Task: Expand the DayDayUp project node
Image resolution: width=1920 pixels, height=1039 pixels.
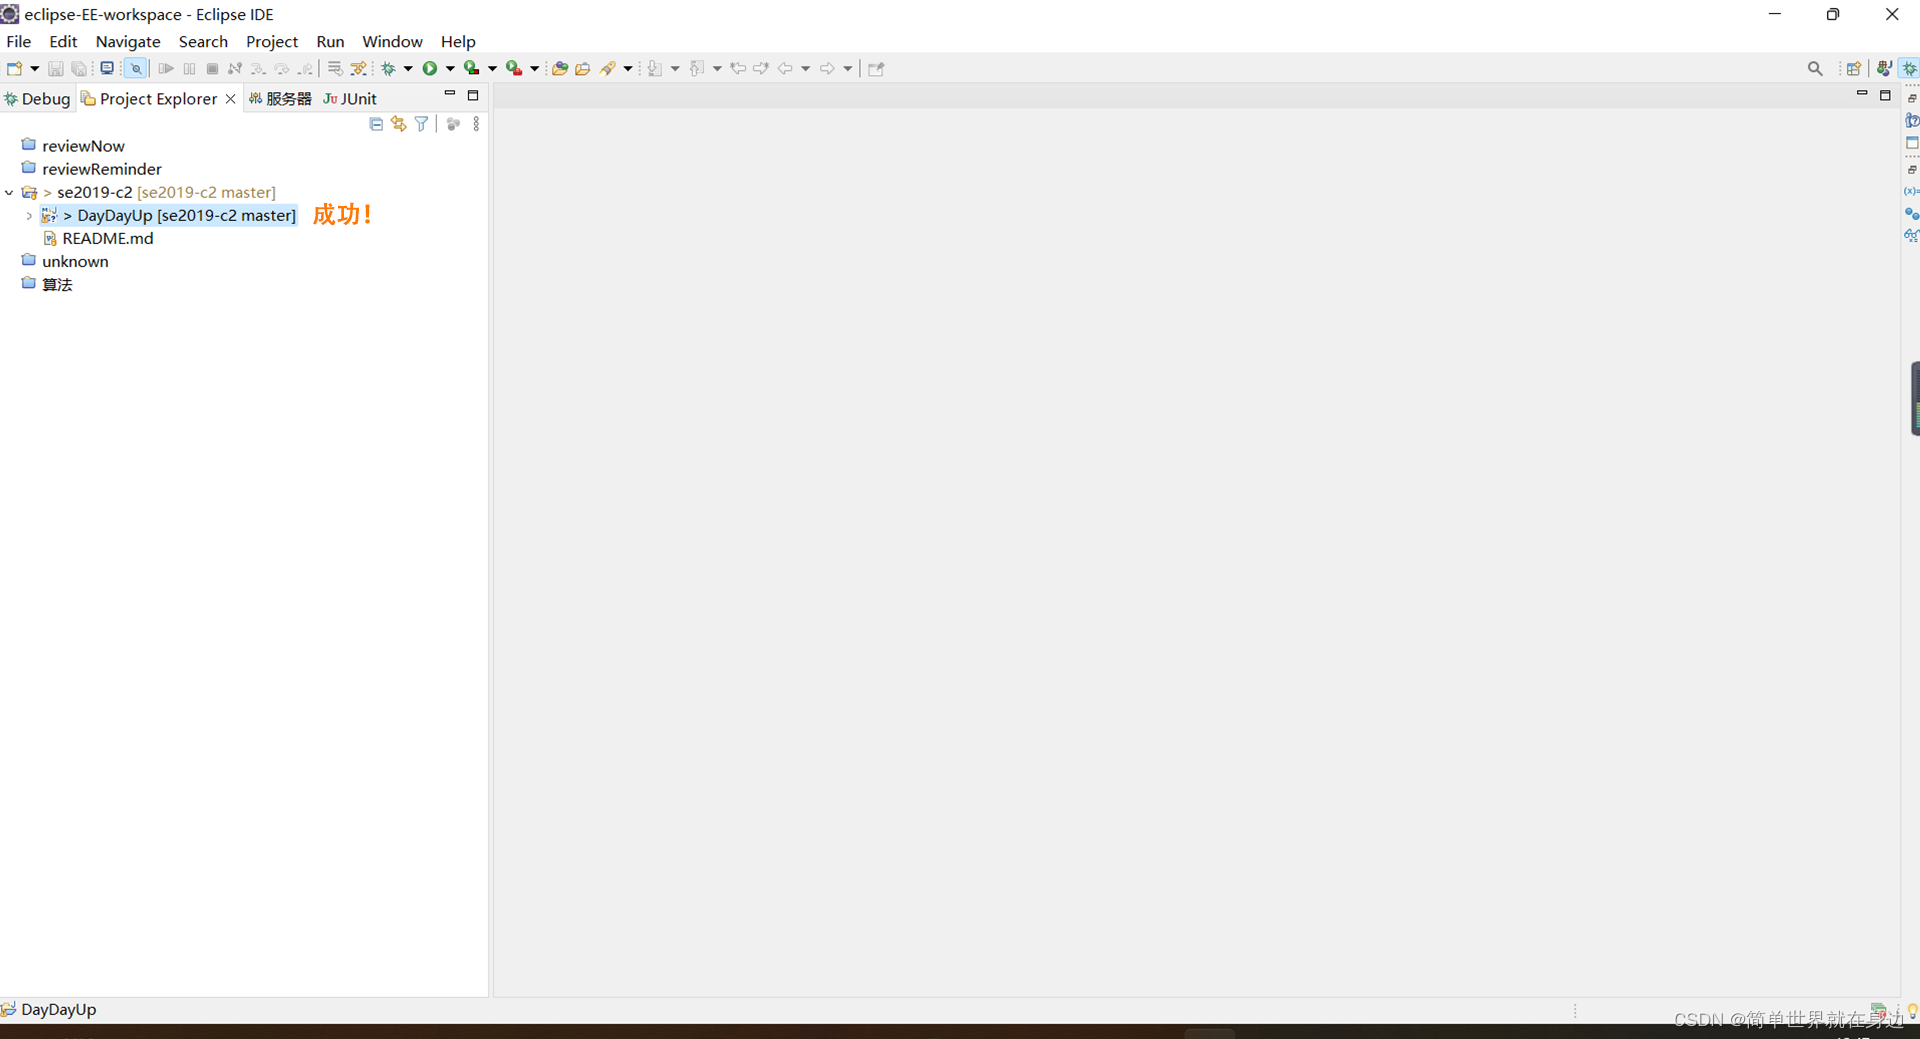Action: (29, 216)
